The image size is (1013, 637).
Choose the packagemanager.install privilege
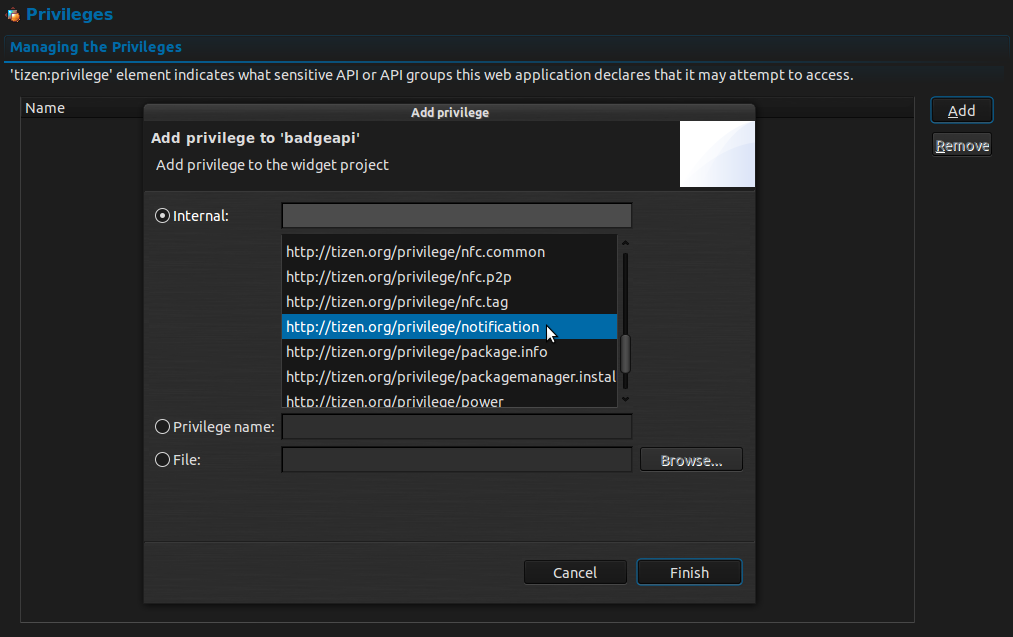point(450,377)
